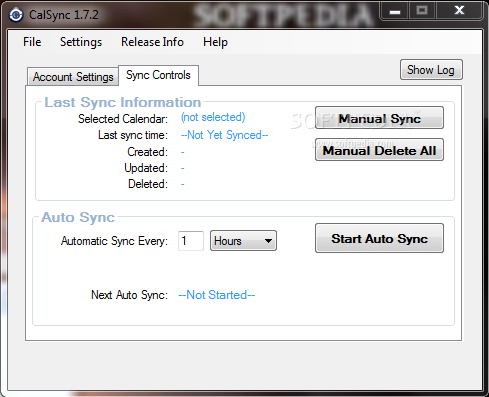Click the '--Not Started--' next sync value
This screenshot has width=489, height=397.
click(217, 295)
